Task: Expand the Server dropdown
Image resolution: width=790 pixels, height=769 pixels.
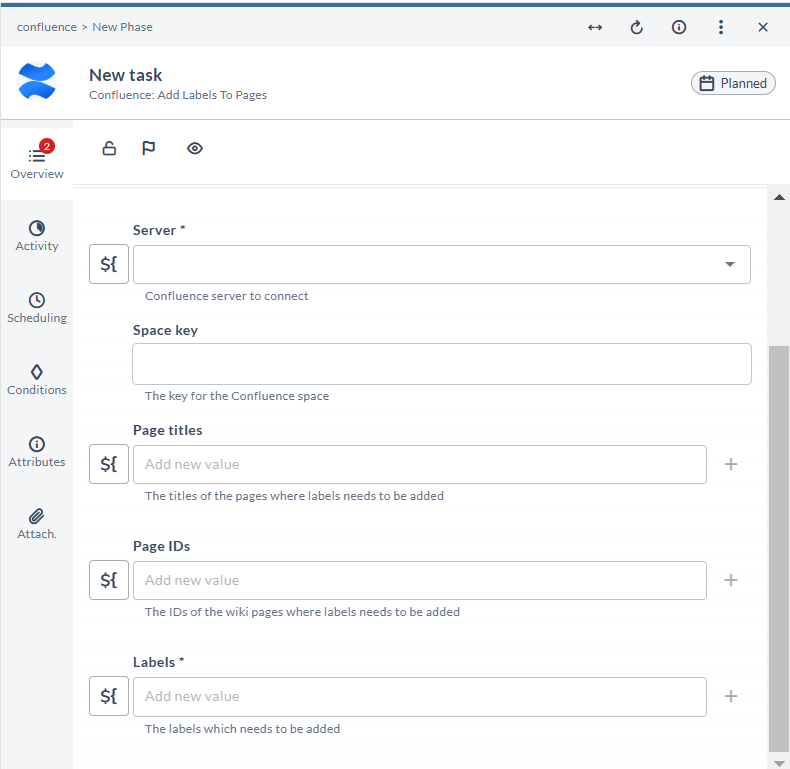Action: click(729, 265)
